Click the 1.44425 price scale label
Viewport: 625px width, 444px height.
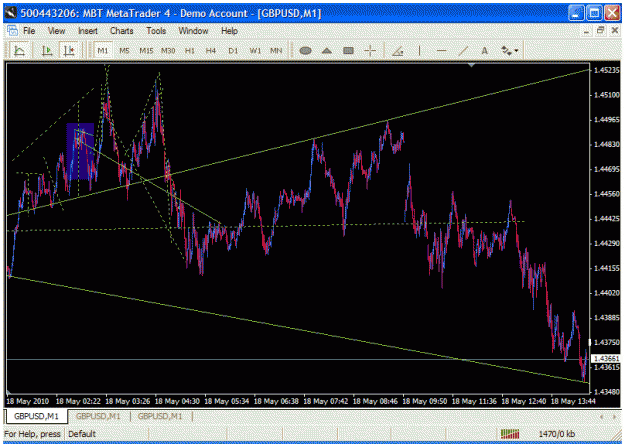pos(607,219)
